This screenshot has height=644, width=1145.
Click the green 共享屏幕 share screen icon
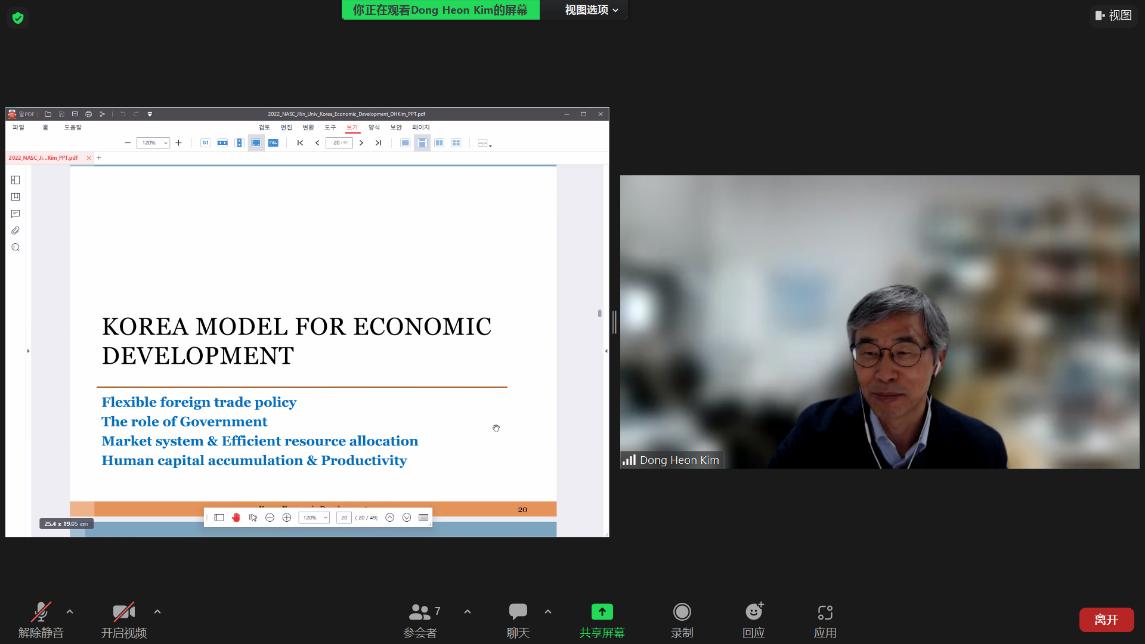click(x=602, y=612)
